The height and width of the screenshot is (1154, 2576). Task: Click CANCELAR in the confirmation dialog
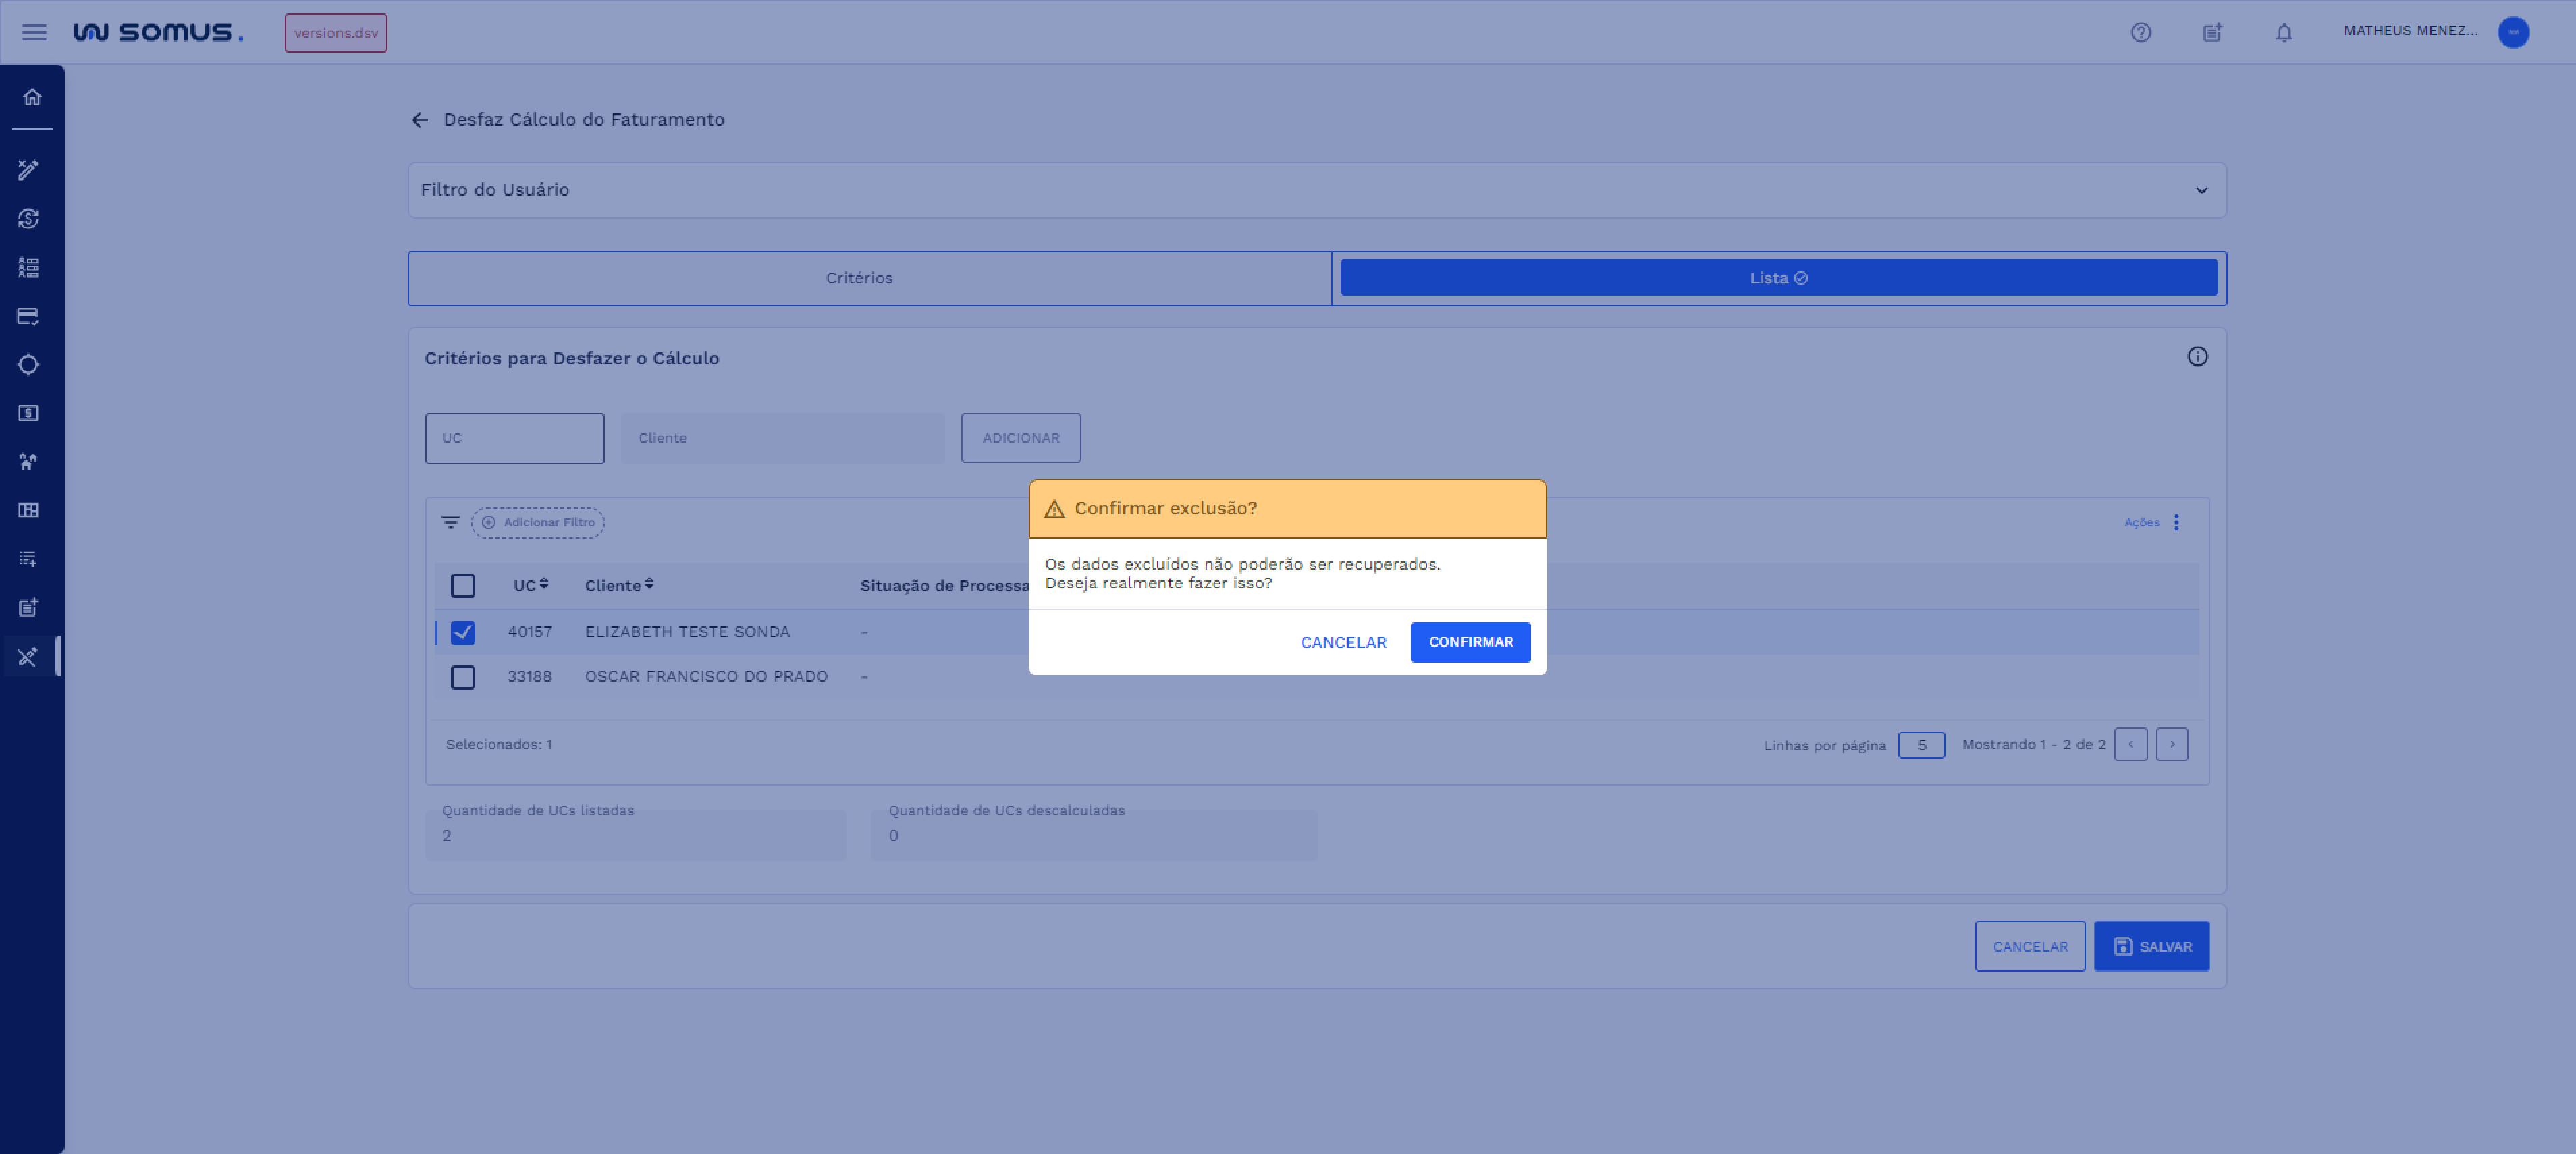(x=1342, y=642)
